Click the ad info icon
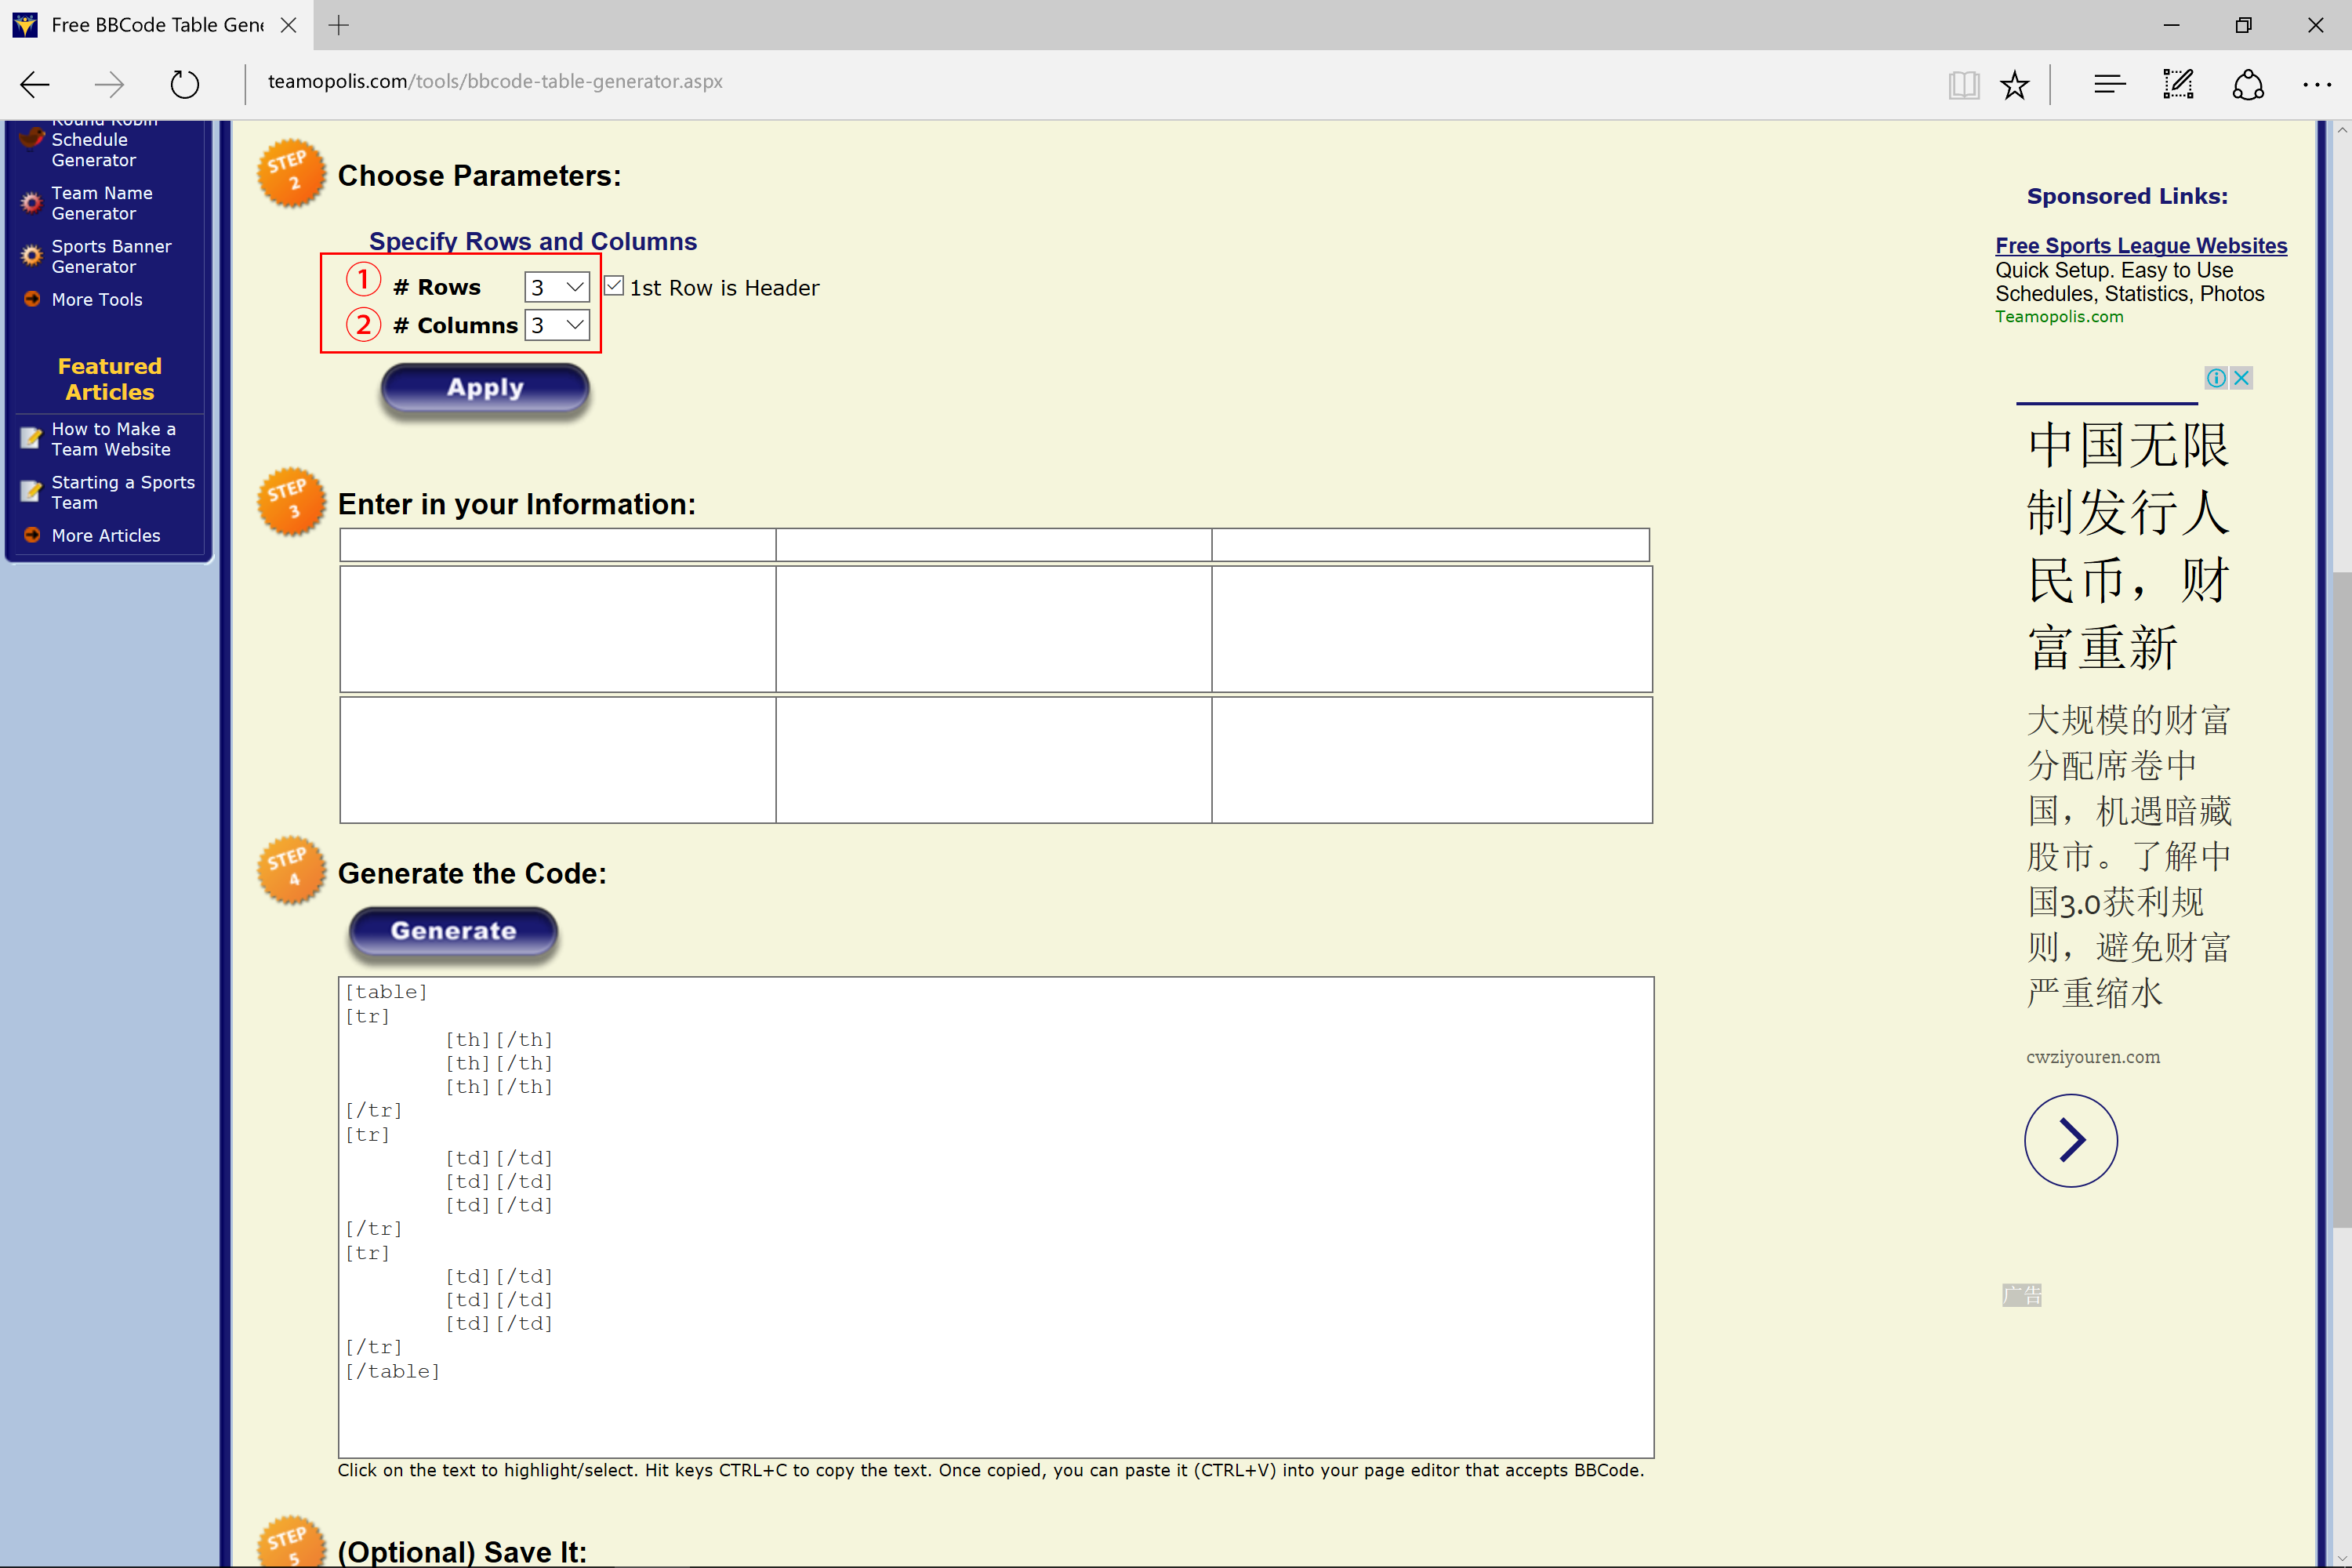 [x=2216, y=378]
